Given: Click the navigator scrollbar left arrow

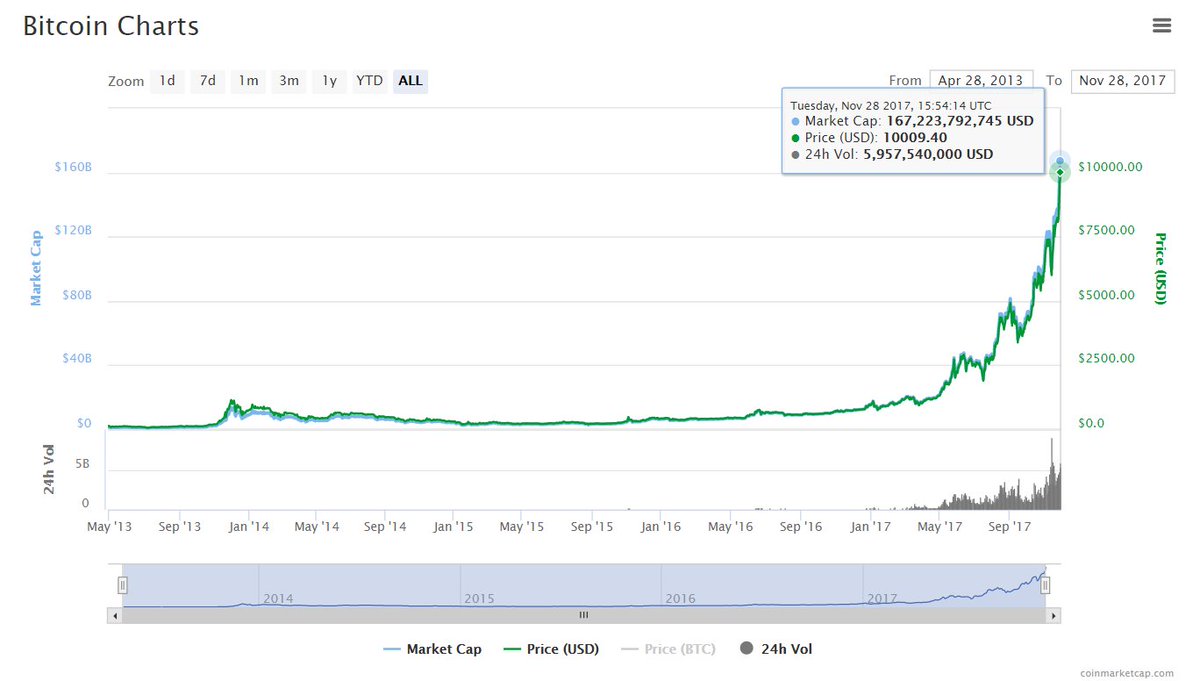Looking at the screenshot, I should pyautogui.click(x=114, y=616).
